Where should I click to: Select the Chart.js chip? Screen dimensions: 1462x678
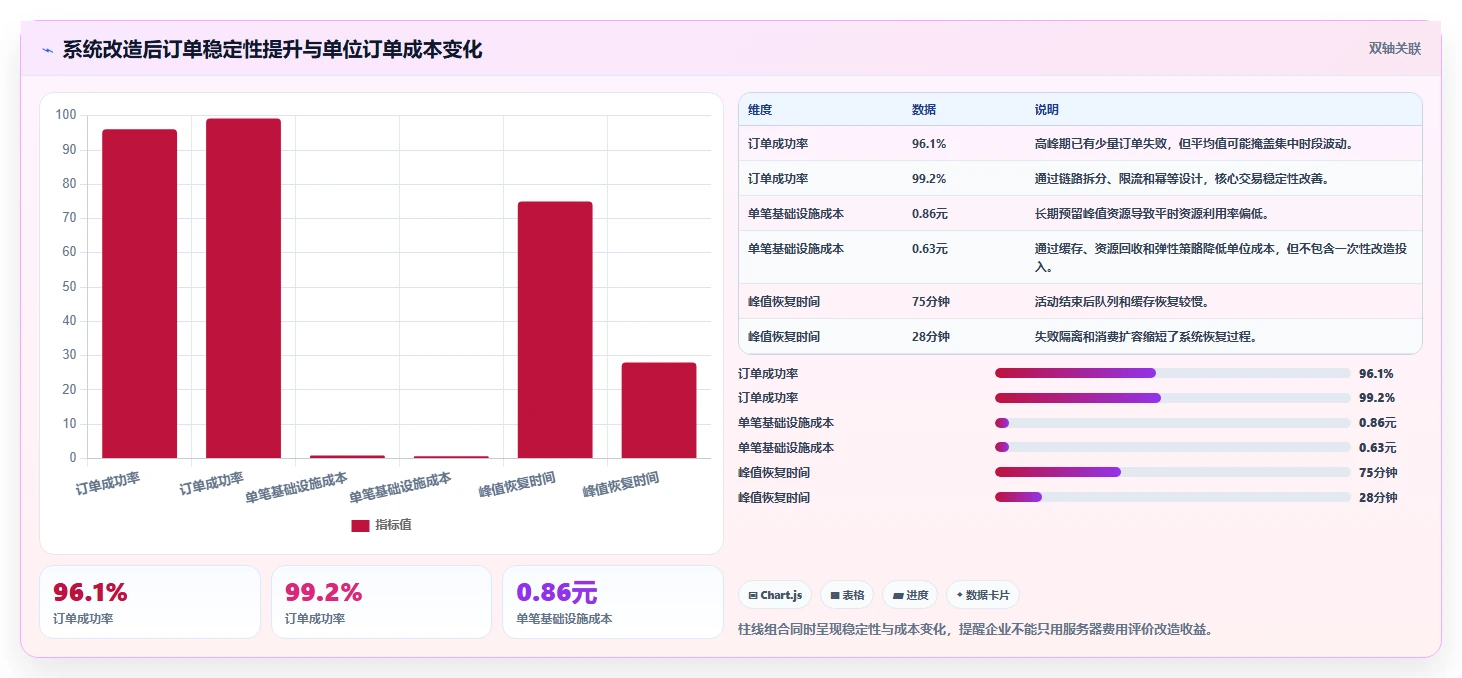pos(776,595)
